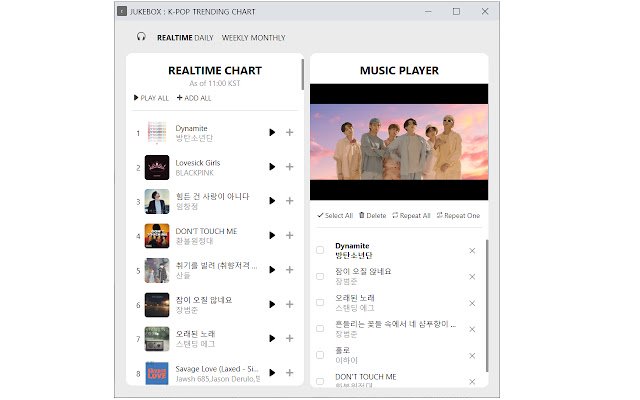Click the DON'T TOUCH ME album cover
The width and height of the screenshot is (640, 400).
click(x=157, y=236)
